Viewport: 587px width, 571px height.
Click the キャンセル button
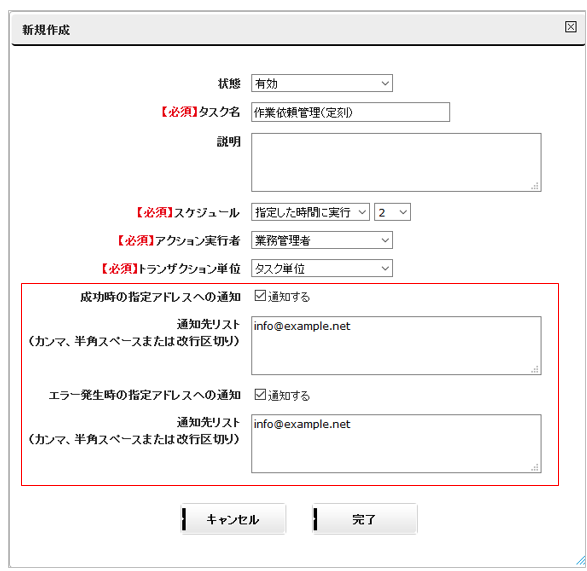tap(233, 519)
